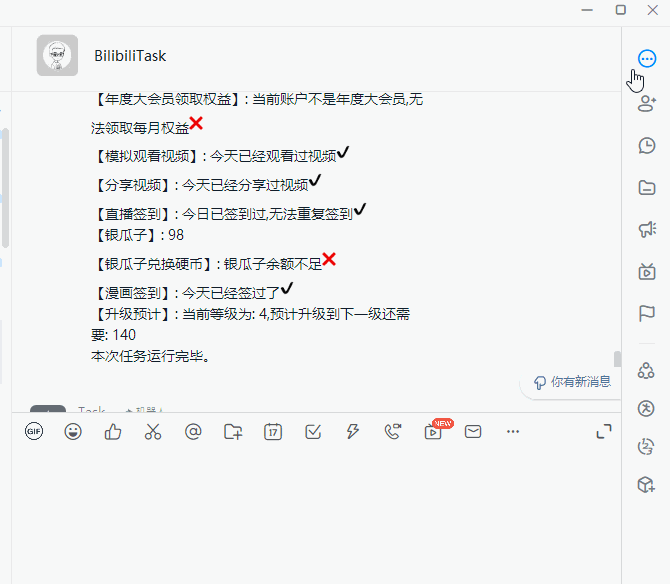670x584 pixels.
Task: Open the NEW live video feature
Action: click(433, 431)
